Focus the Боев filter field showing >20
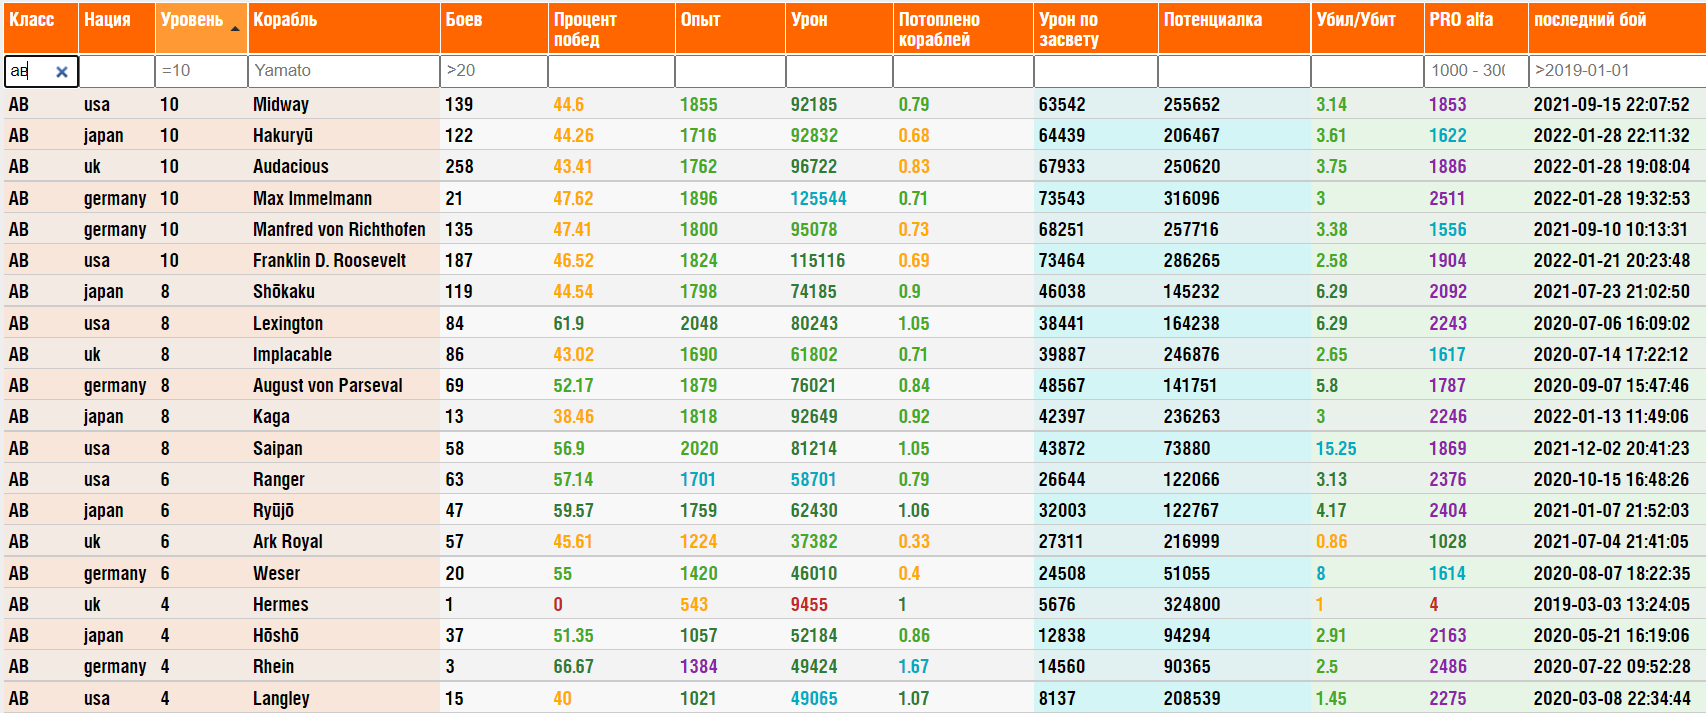The image size is (1706, 713). click(493, 71)
